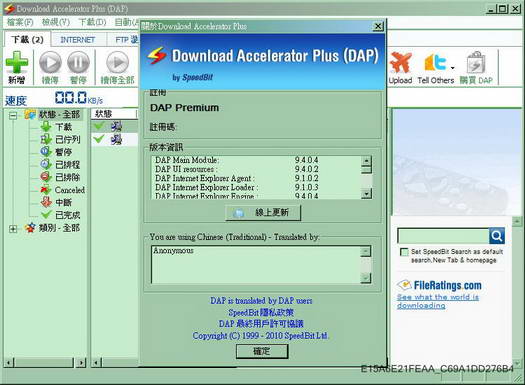Open the Tell Others Twitter icon
The height and width of the screenshot is (385, 525).
click(435, 63)
